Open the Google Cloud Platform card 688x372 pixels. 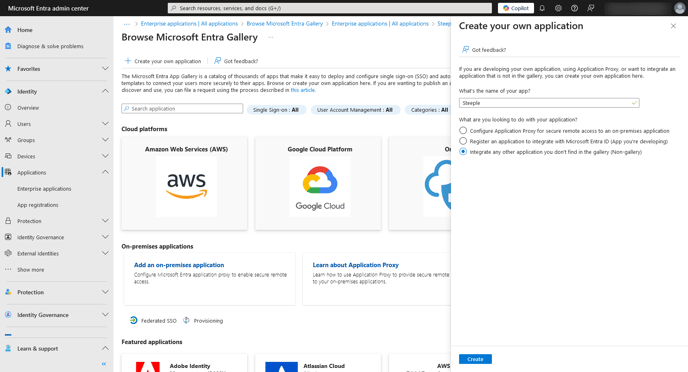click(318, 183)
